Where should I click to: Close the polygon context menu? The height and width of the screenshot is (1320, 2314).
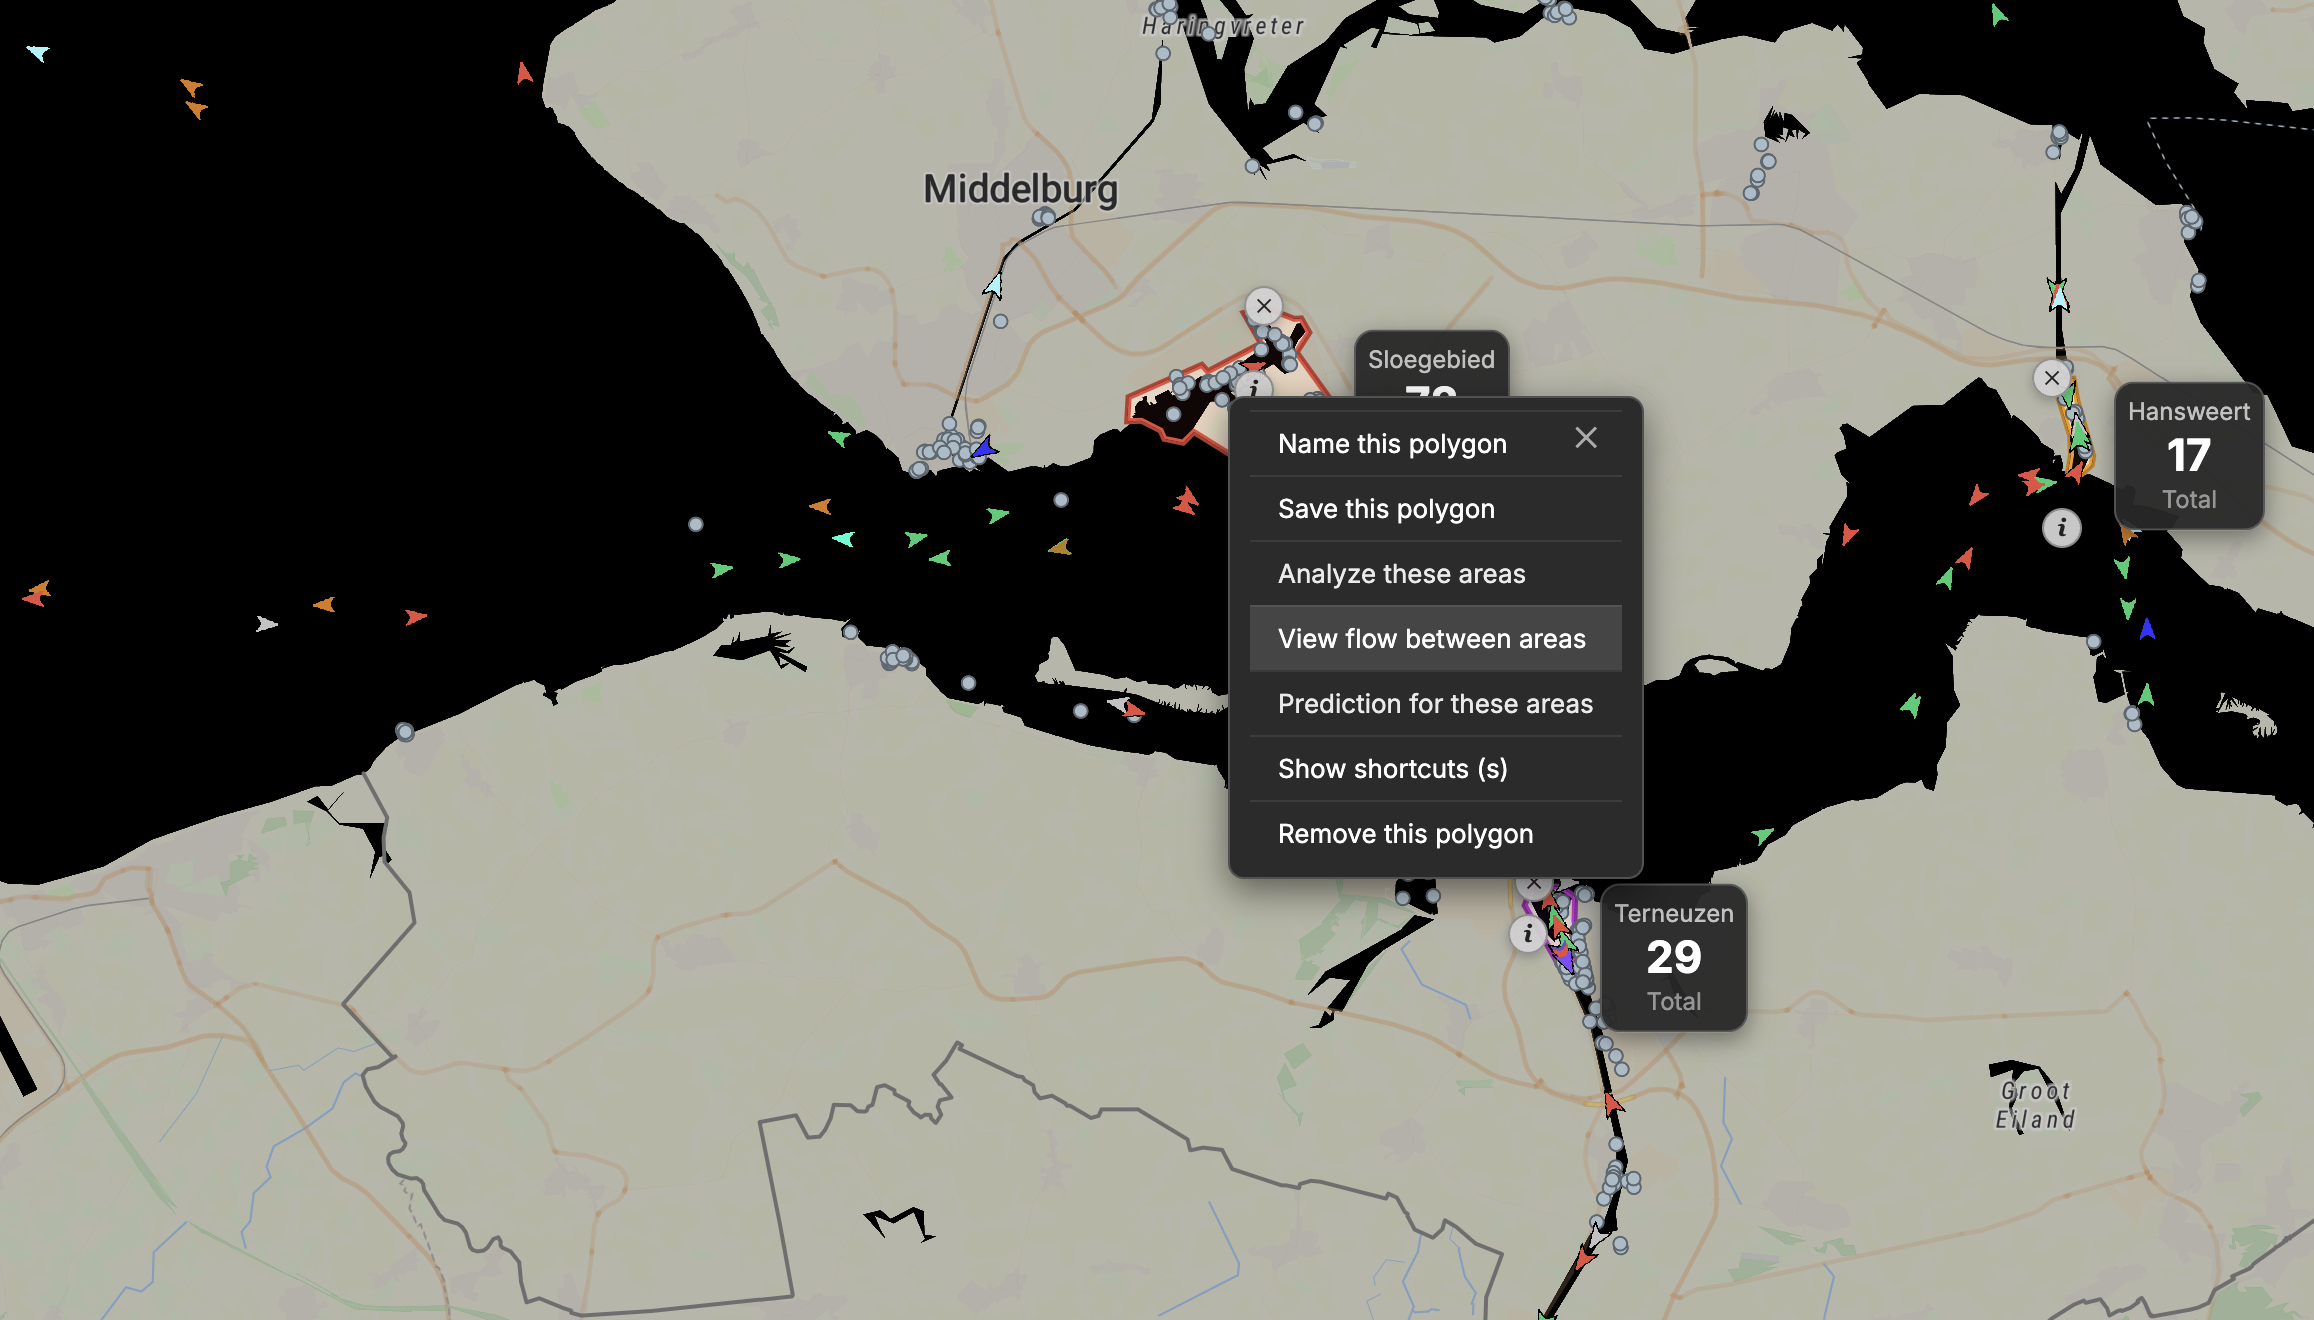[1586, 438]
